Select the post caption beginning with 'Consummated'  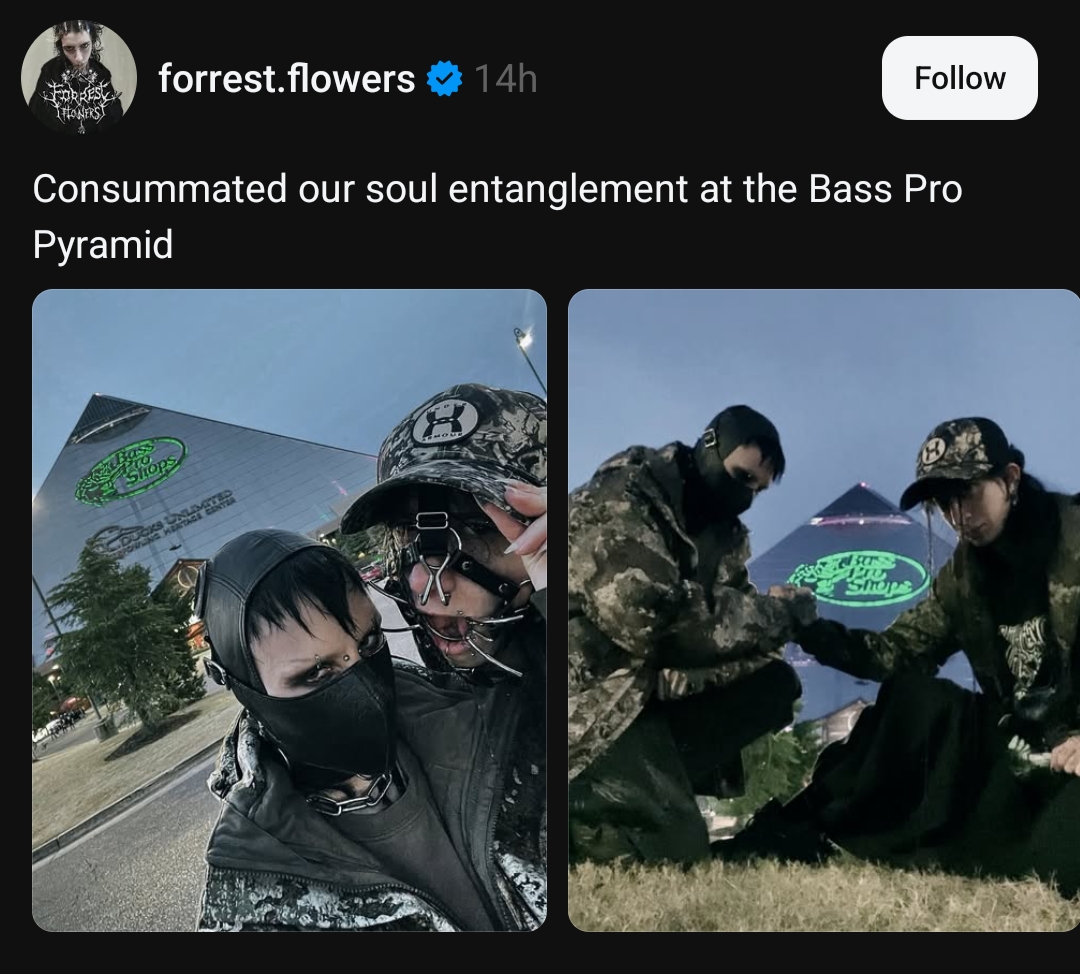coord(497,216)
